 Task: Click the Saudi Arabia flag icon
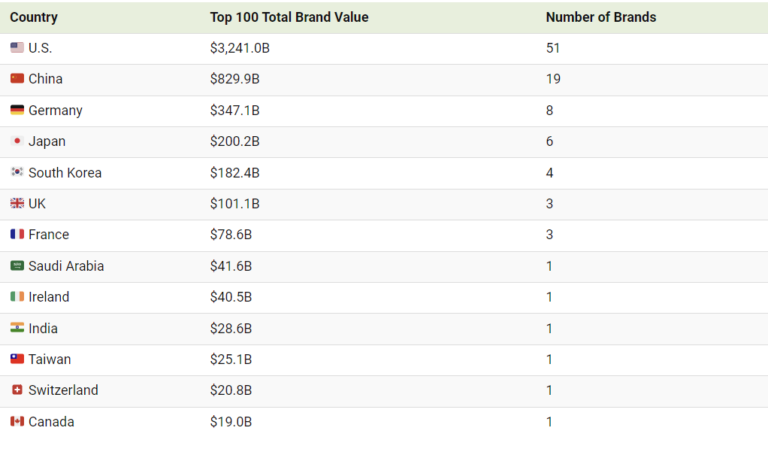(x=17, y=265)
